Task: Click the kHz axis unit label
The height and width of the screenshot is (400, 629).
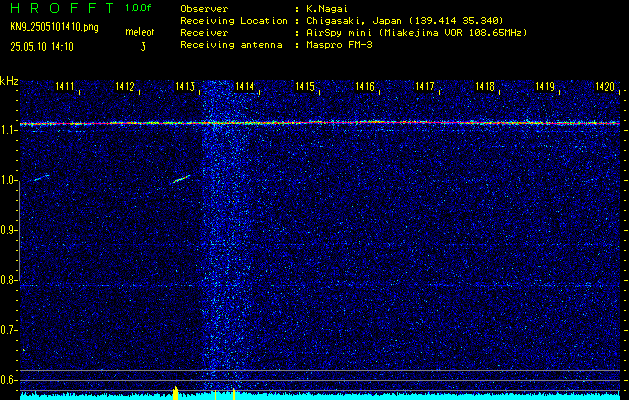Action: coord(9,81)
